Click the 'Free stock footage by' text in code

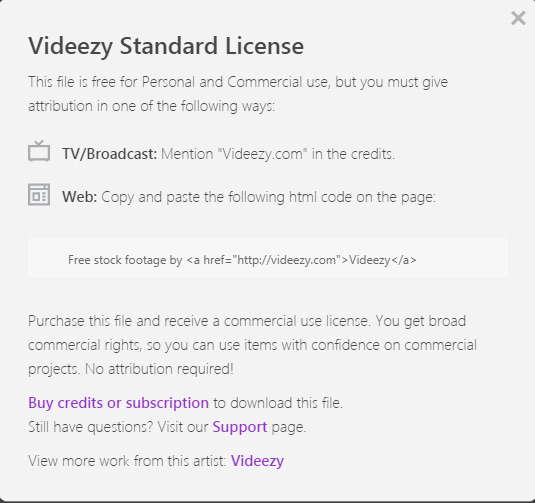[x=125, y=260]
